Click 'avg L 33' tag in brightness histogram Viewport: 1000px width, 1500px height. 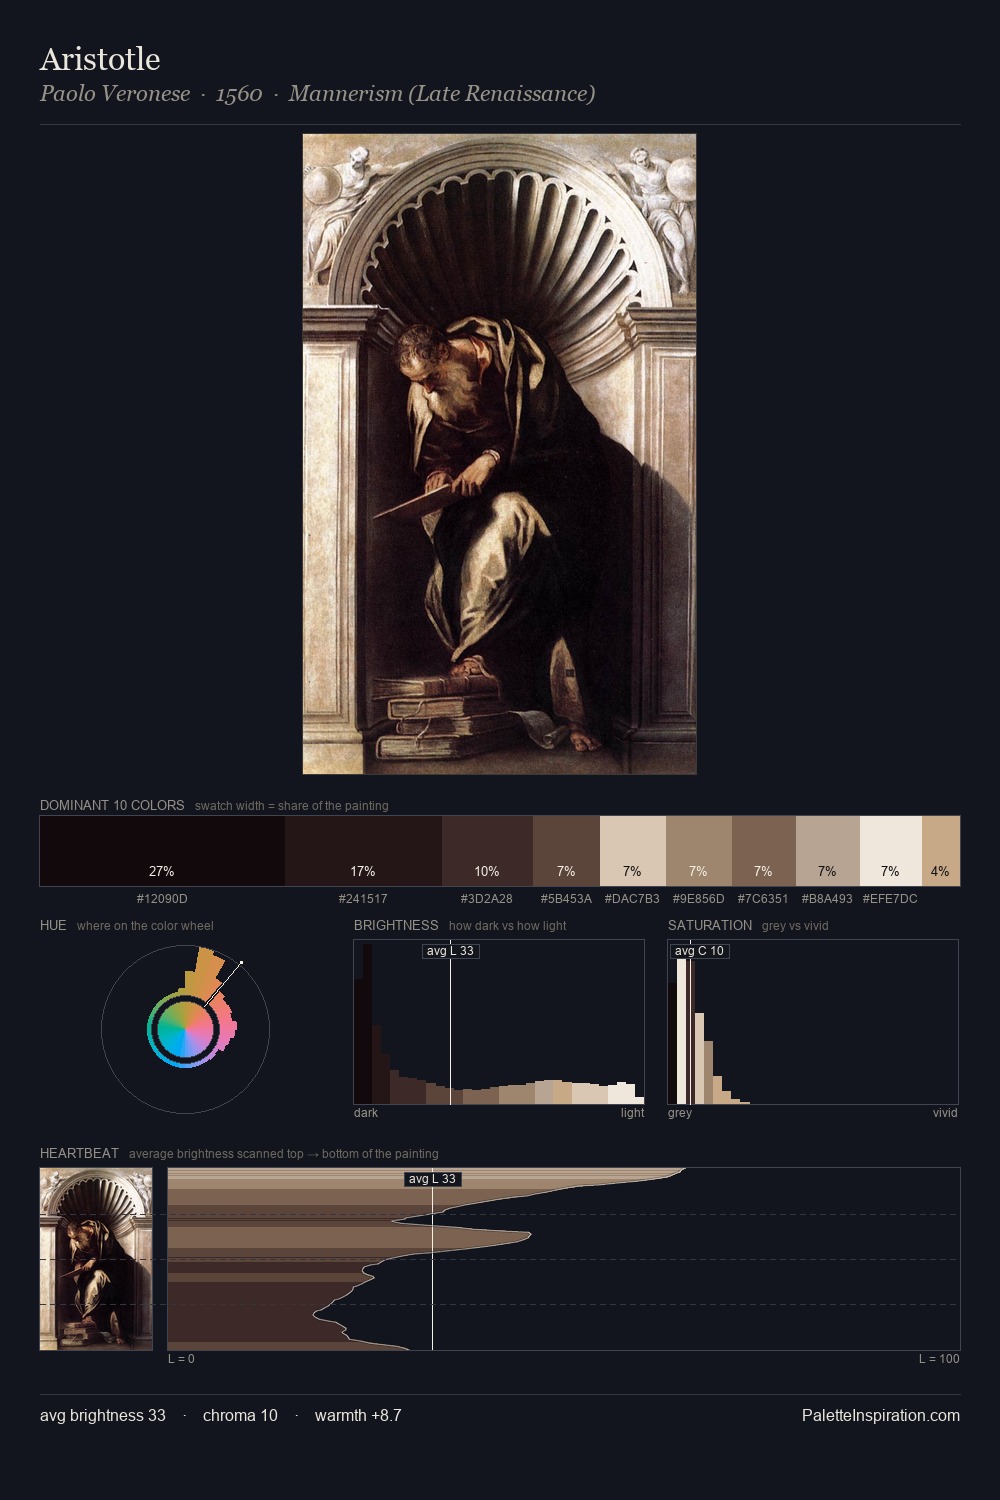pyautogui.click(x=451, y=951)
